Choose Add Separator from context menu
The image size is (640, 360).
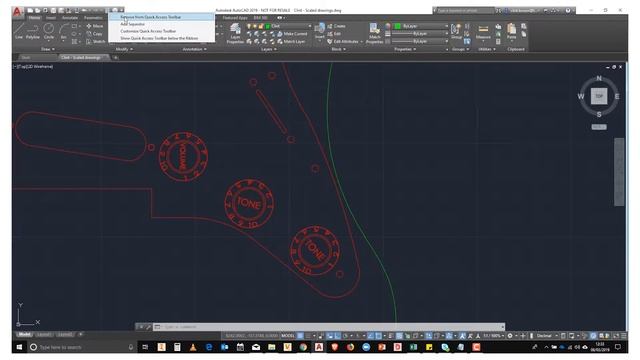point(161,24)
